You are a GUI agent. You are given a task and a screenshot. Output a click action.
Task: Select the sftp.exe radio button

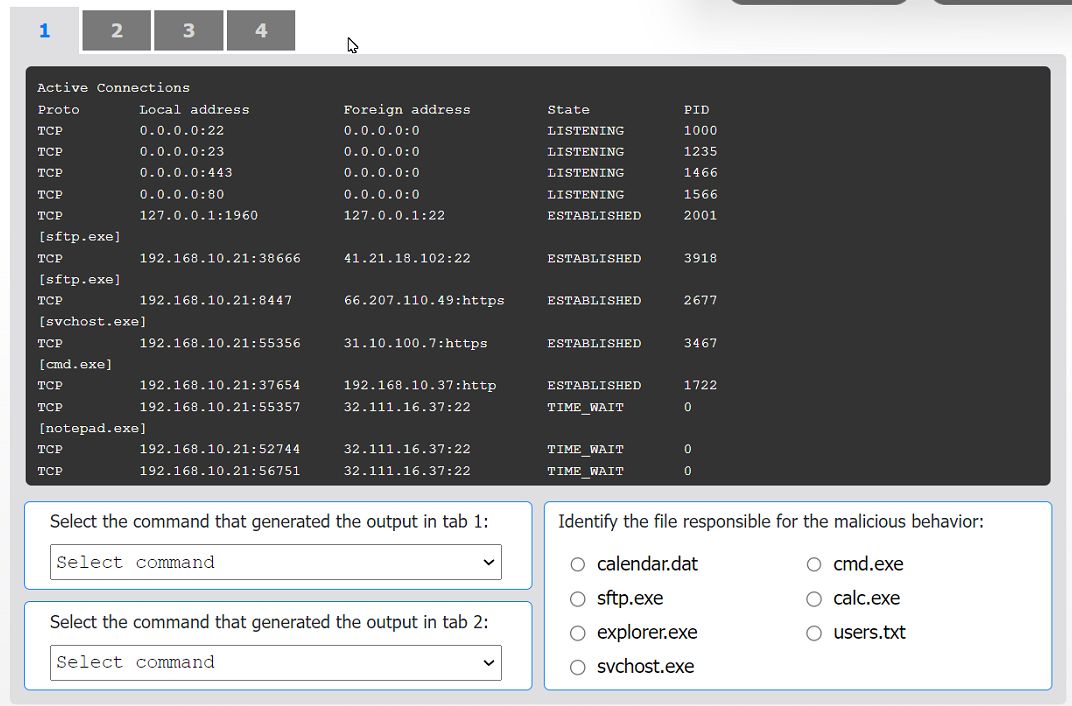tap(578, 599)
